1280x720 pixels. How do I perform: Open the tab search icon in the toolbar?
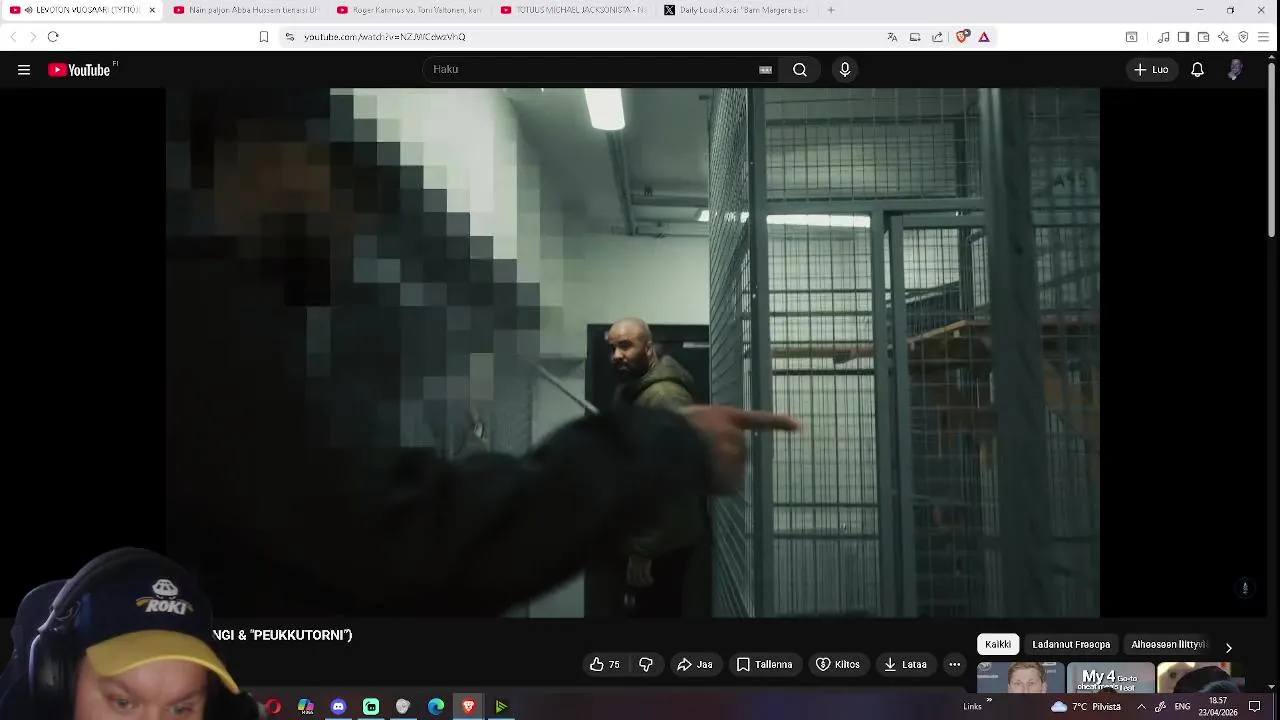[1132, 37]
